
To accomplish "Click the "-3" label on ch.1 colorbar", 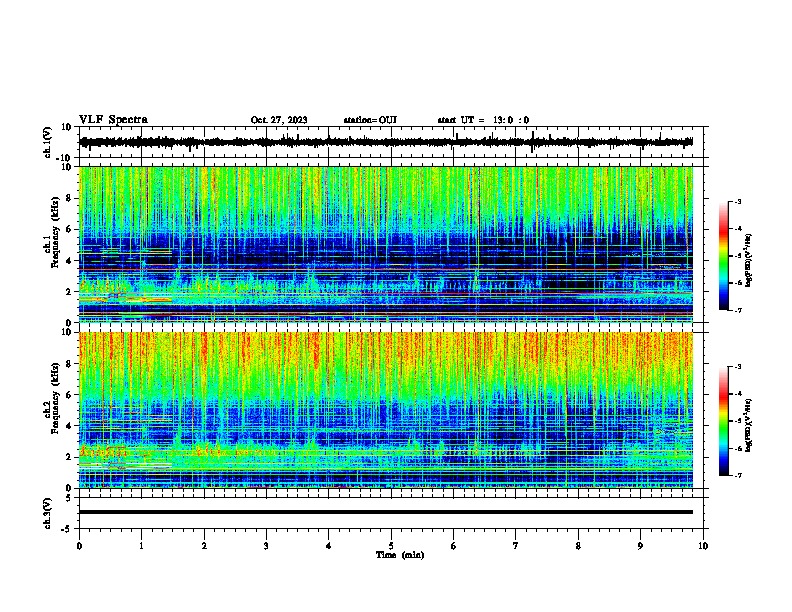I will pos(737,201).
